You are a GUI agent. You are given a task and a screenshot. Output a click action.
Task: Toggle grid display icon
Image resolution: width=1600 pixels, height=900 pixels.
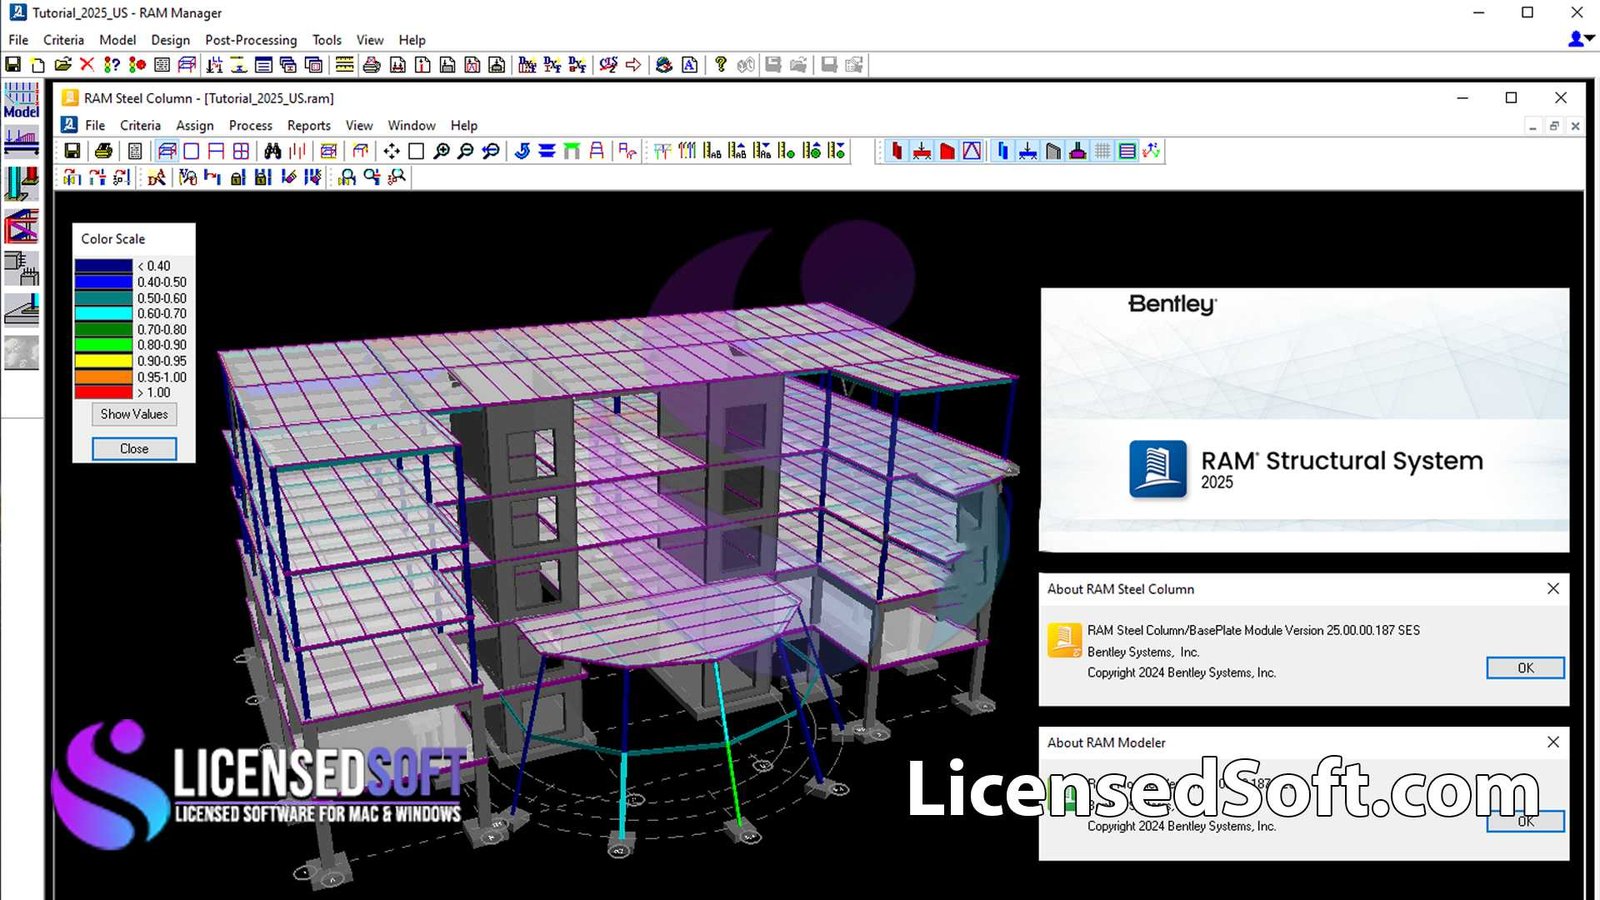point(1102,151)
